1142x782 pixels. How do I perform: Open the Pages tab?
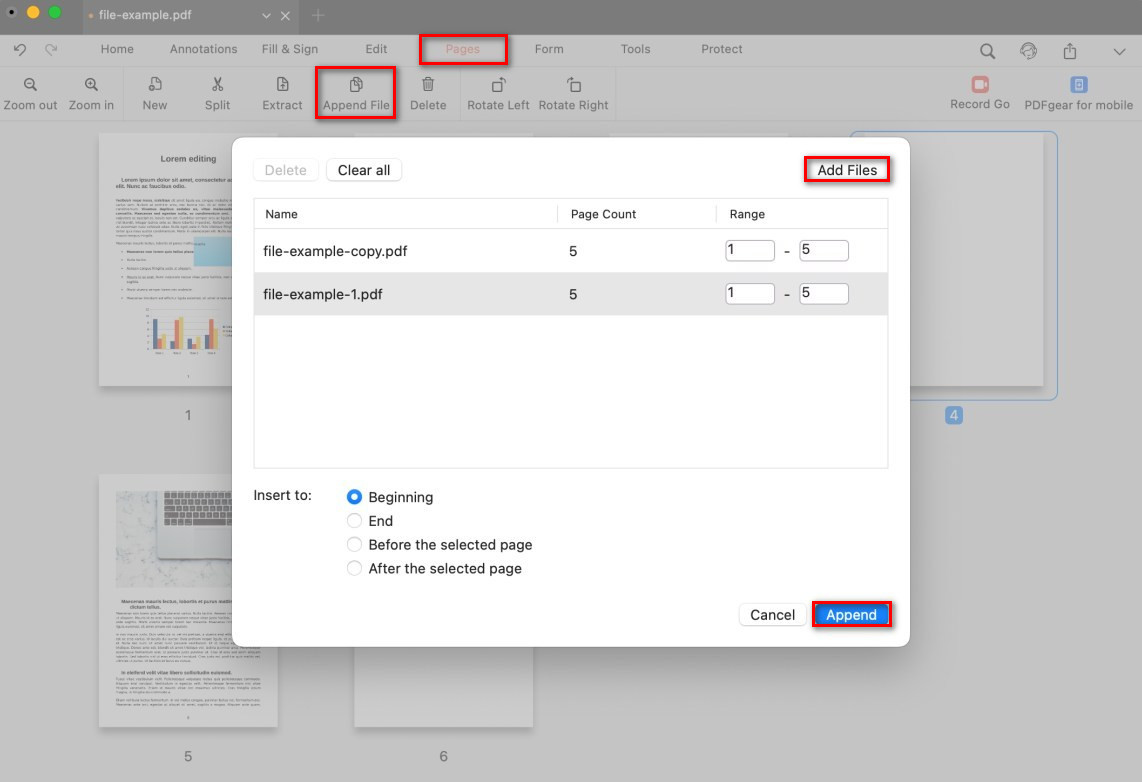pos(463,49)
